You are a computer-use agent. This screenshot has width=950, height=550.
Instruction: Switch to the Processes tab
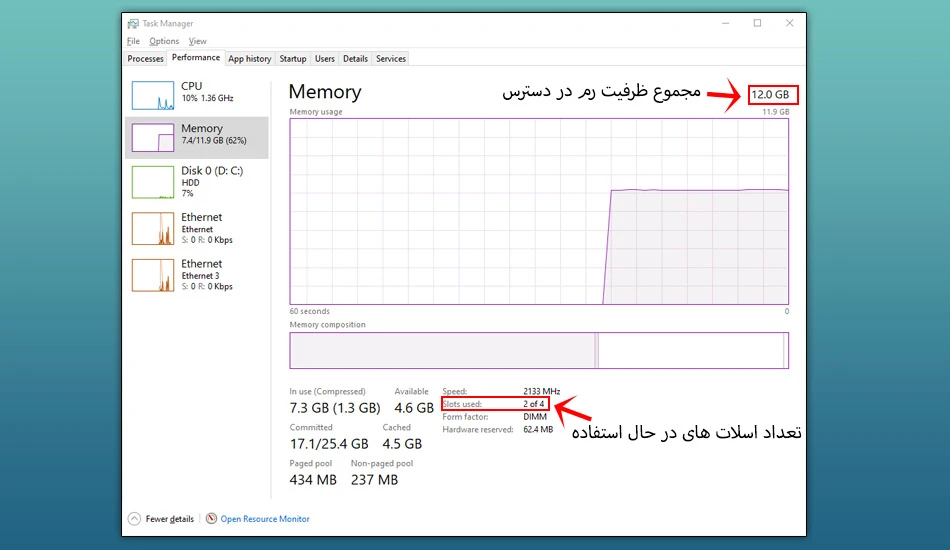pos(145,59)
